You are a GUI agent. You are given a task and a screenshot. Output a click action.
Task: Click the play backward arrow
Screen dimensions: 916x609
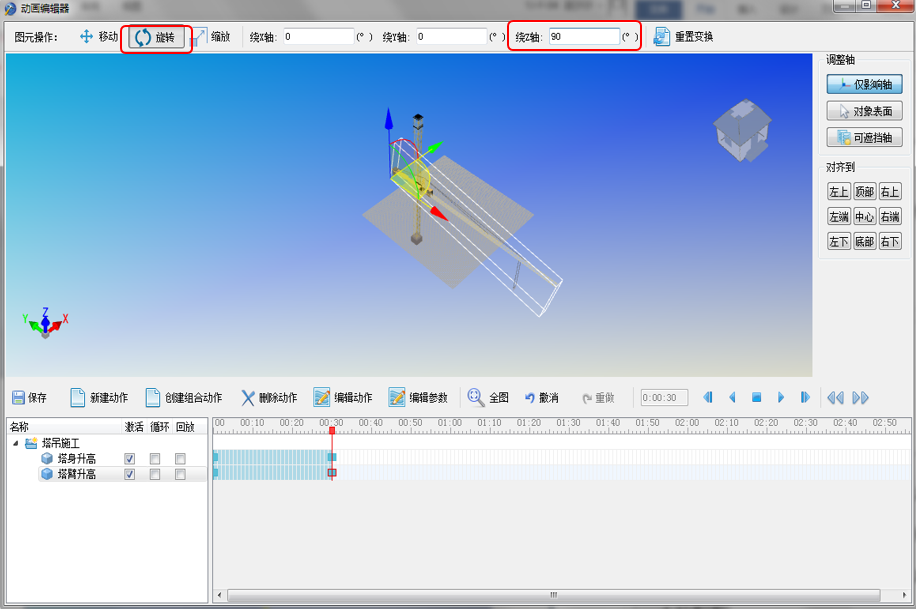click(x=732, y=397)
